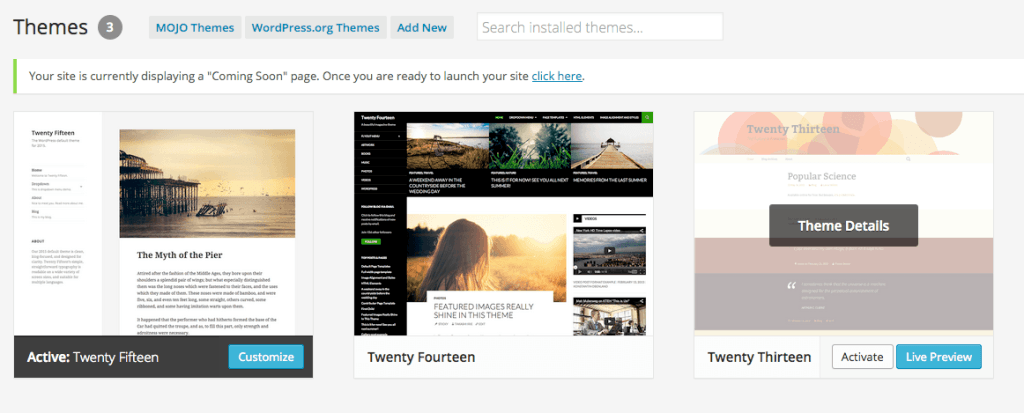Follow the 'click here' launch link
This screenshot has width=1024, height=413.
pos(556,76)
